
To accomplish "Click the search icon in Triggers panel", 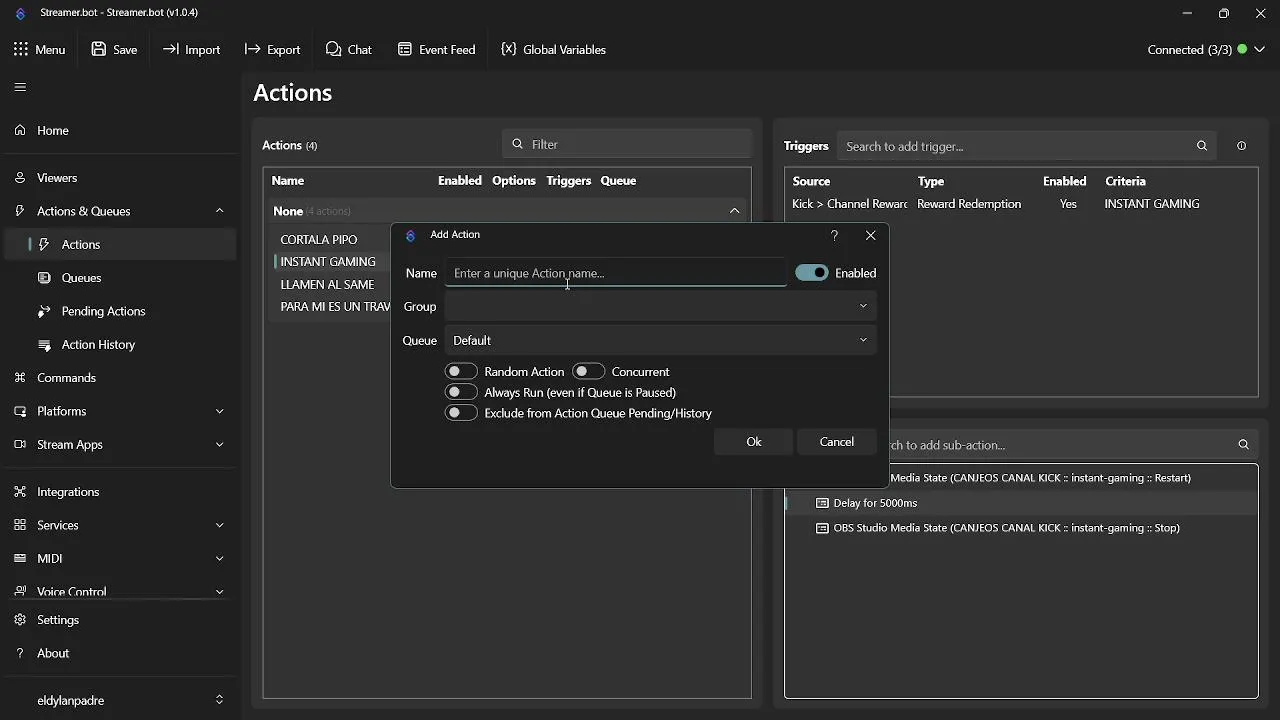I will pyautogui.click(x=1202, y=146).
